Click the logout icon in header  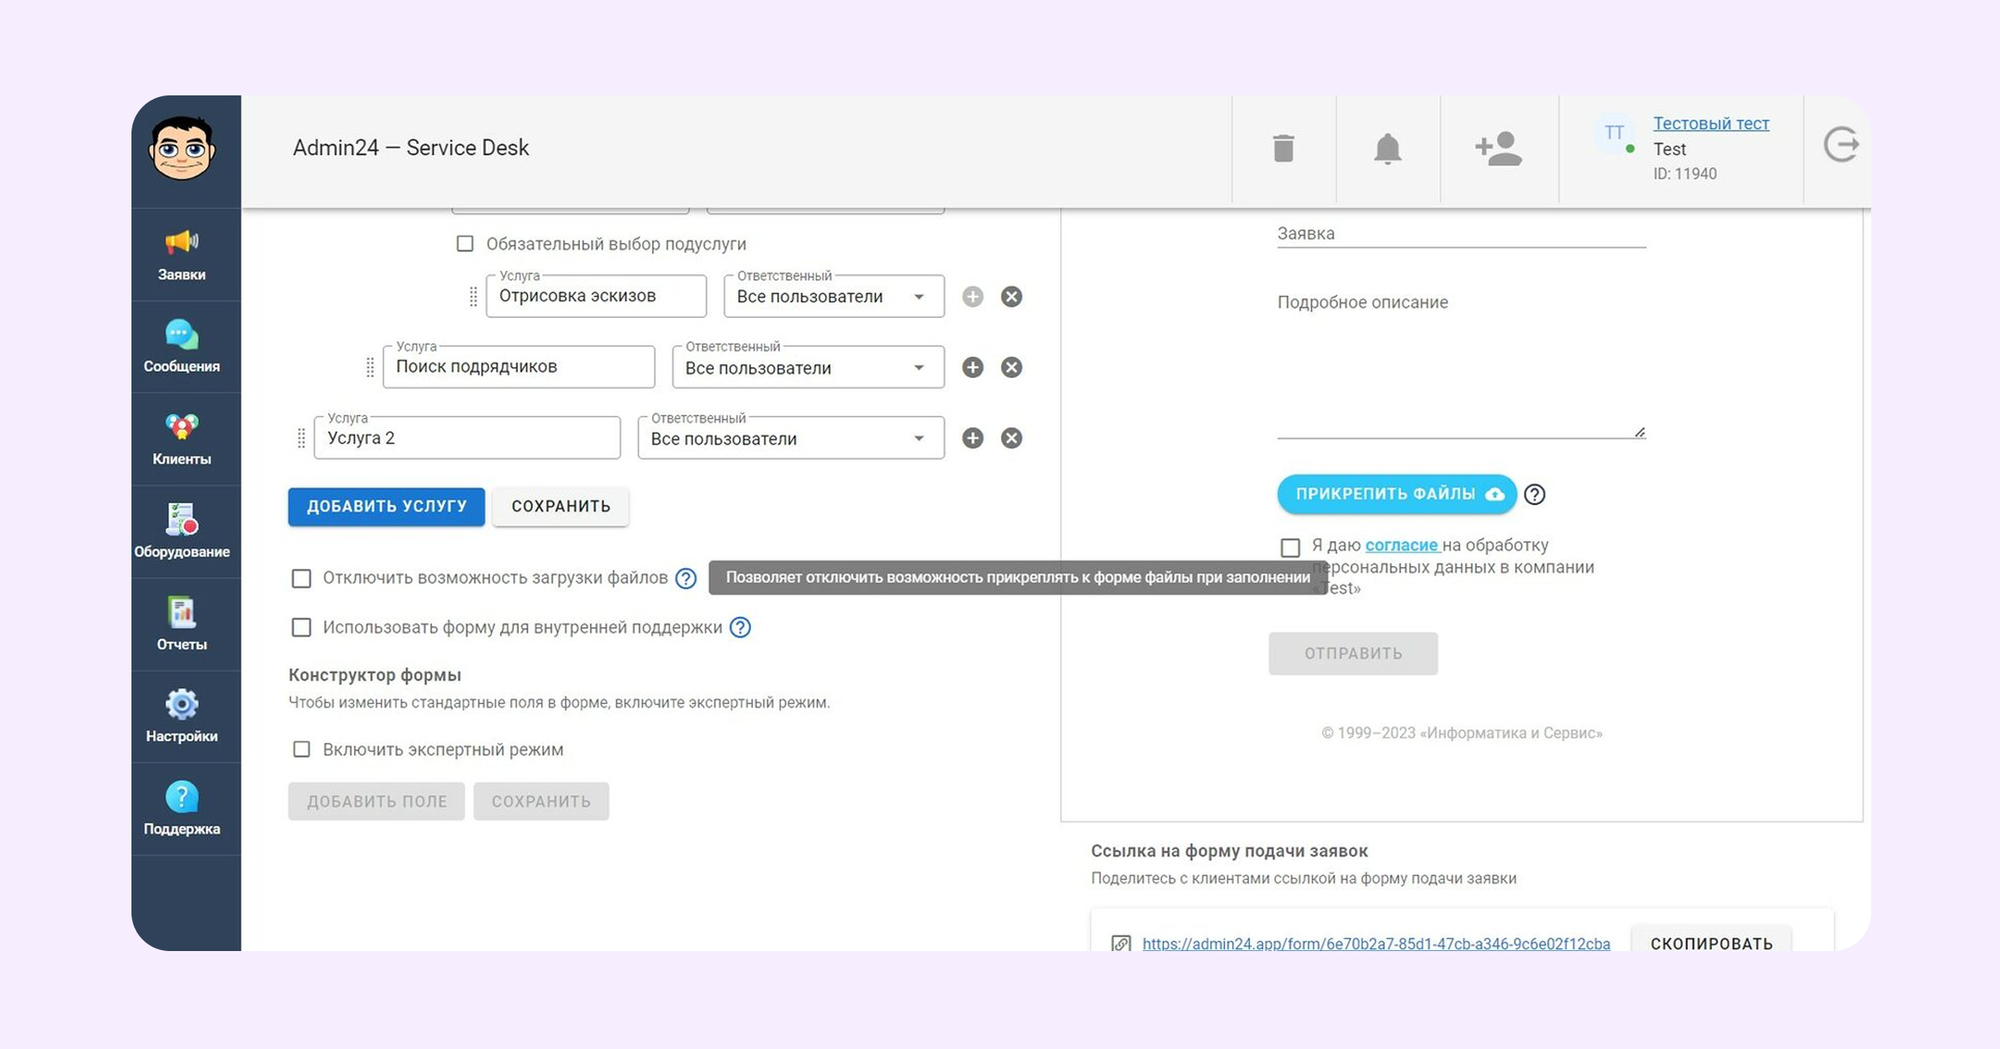pyautogui.click(x=1840, y=145)
